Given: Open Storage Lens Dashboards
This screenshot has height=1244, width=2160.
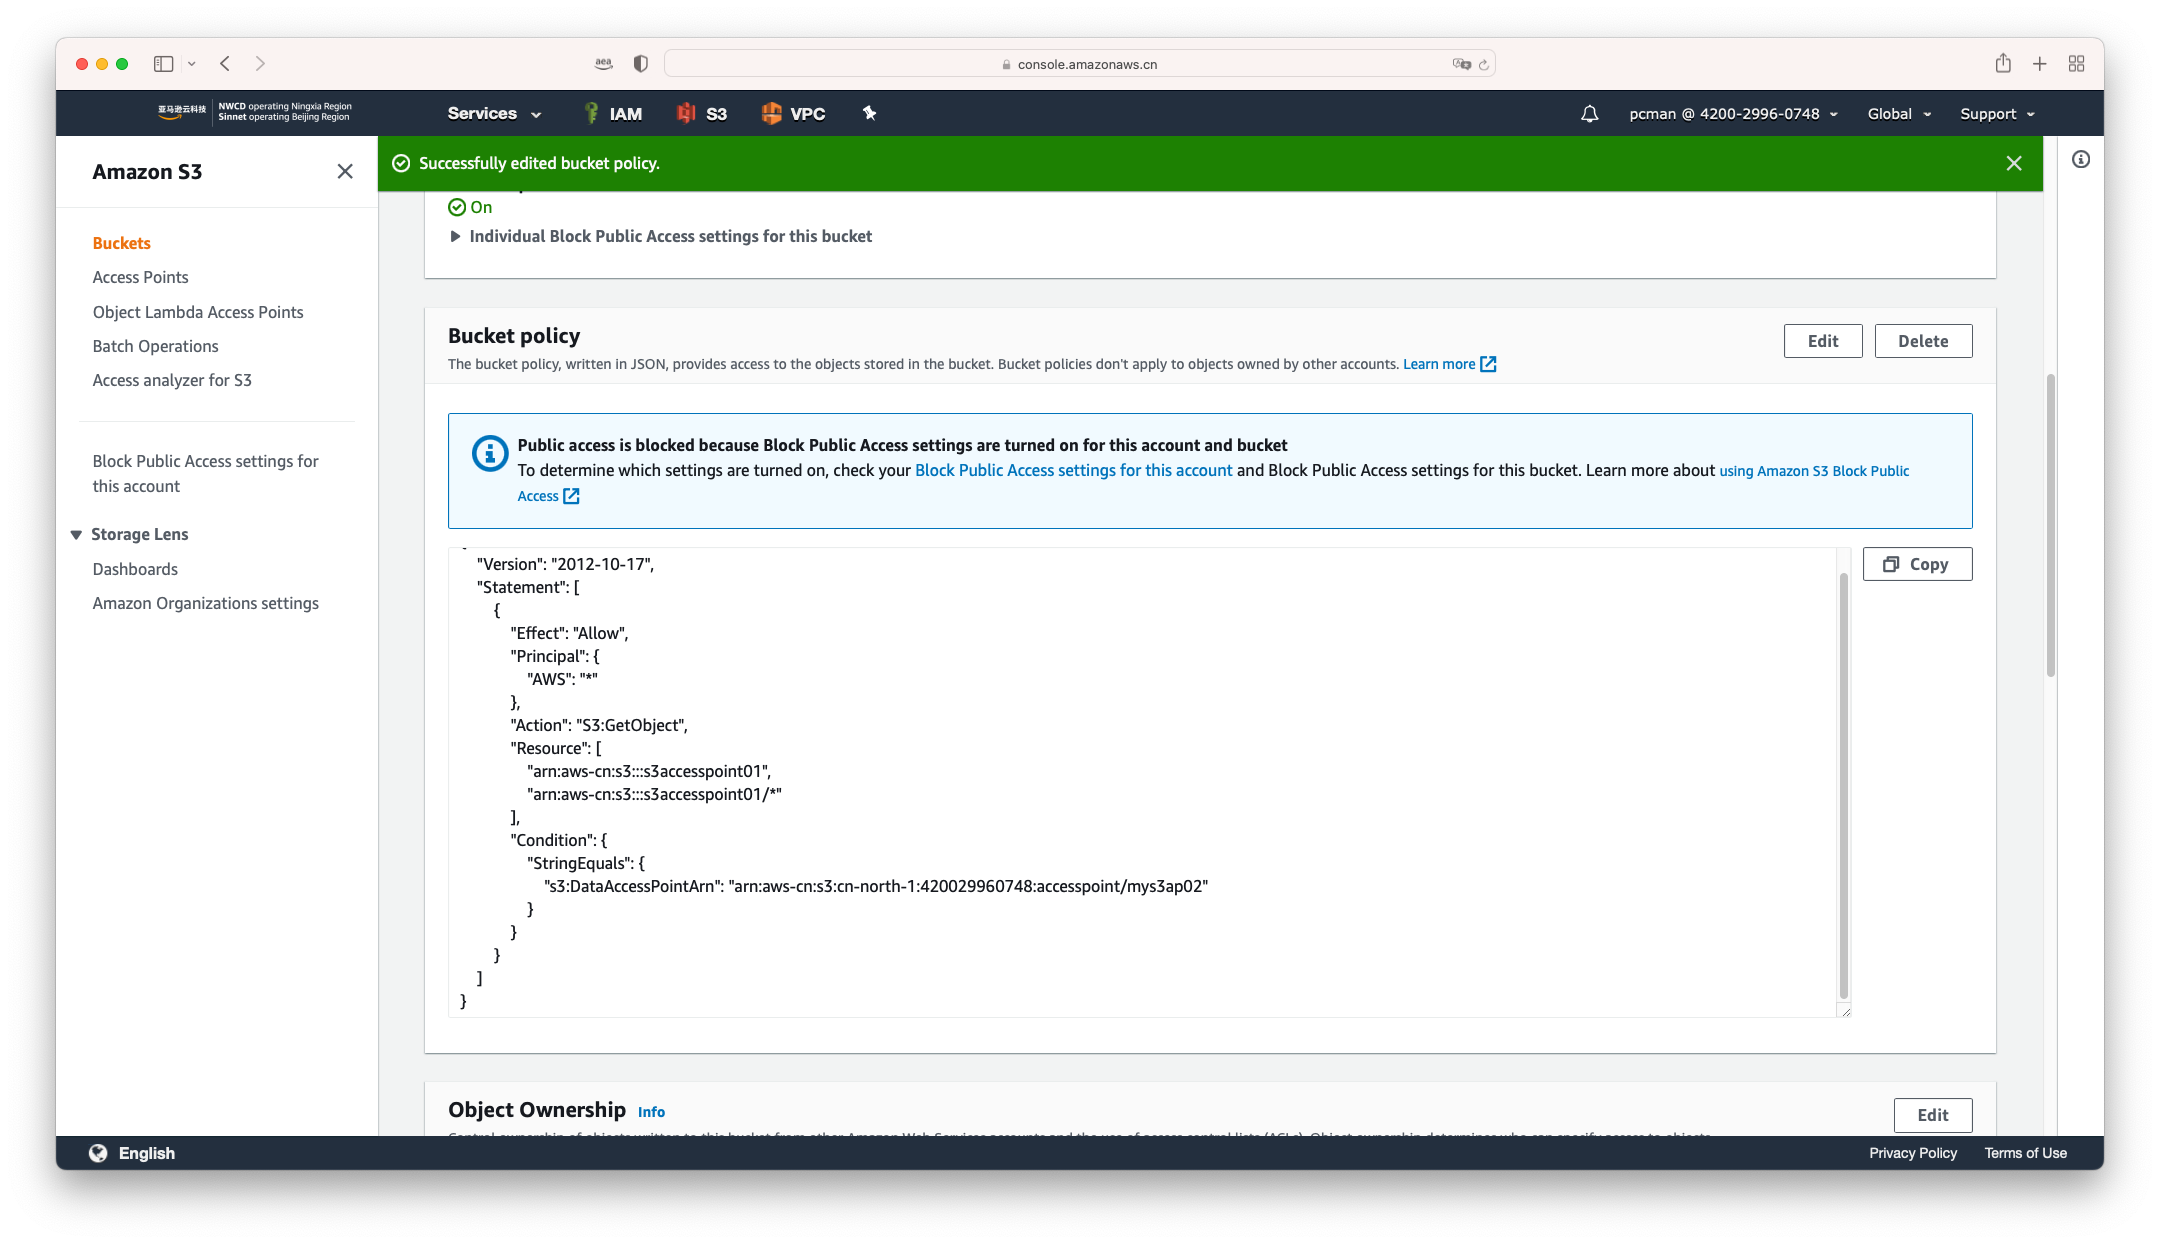Looking at the screenshot, I should coord(135,570).
